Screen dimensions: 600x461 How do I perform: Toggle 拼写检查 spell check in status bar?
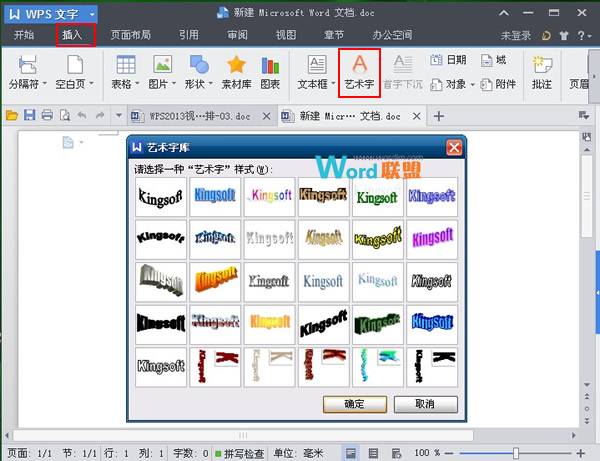click(240, 454)
